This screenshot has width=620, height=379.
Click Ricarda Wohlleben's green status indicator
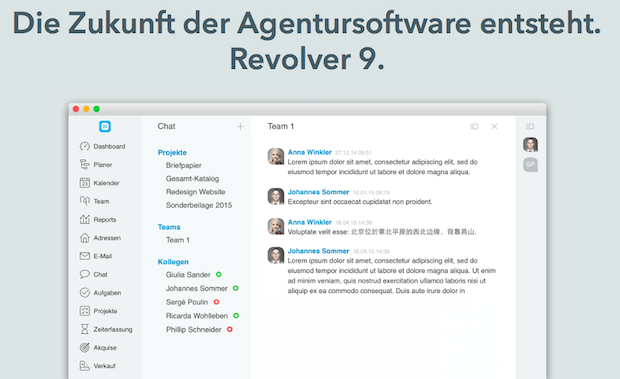tap(236, 316)
